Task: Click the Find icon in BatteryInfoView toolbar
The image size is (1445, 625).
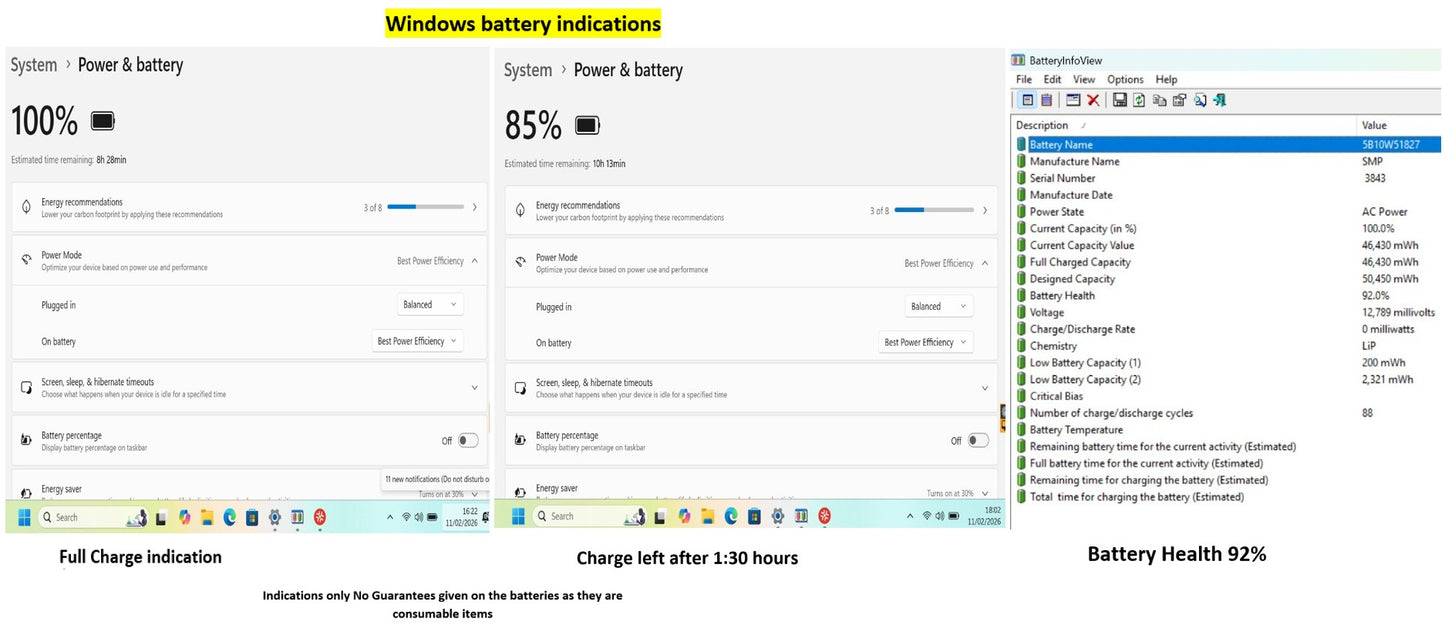Action: pos(1200,100)
